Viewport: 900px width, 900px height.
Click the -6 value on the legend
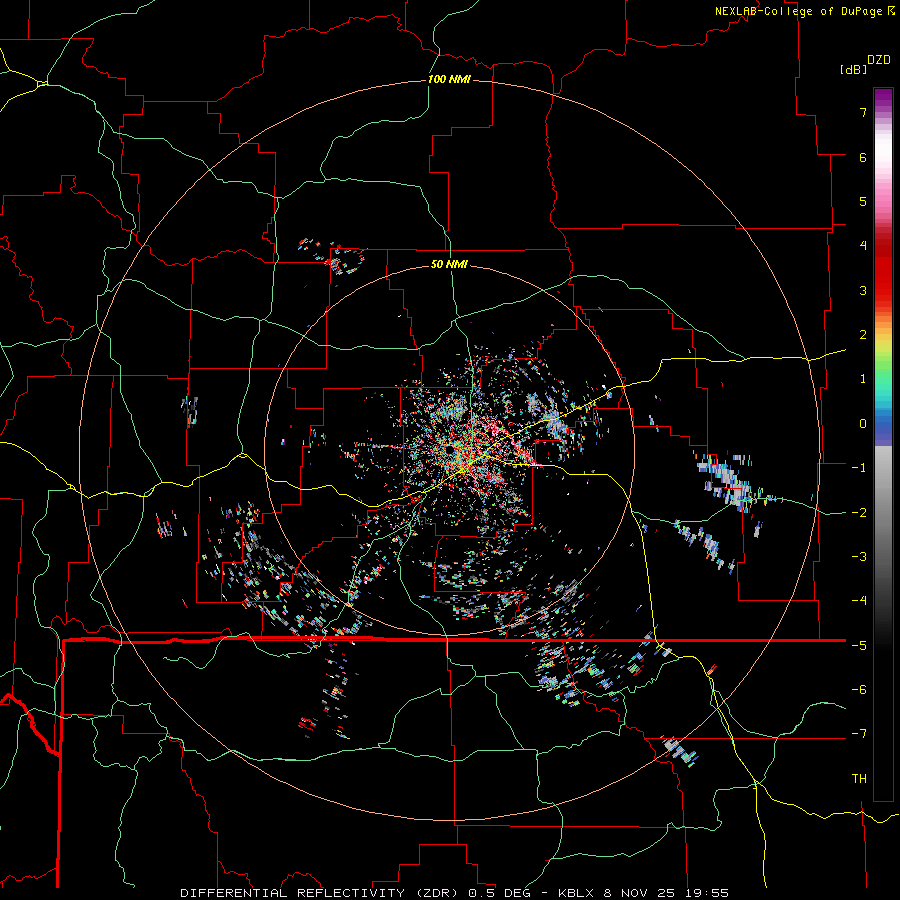(x=859, y=690)
